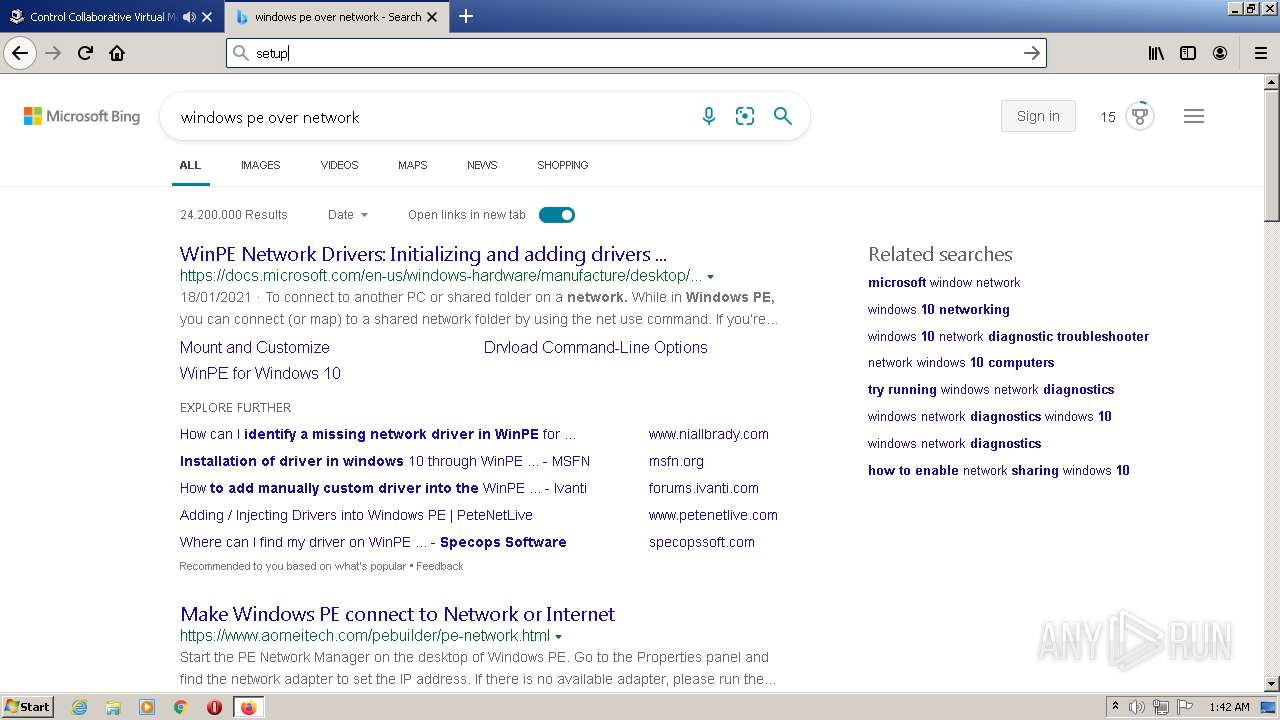Switch to the IMAGES tab

(260, 165)
